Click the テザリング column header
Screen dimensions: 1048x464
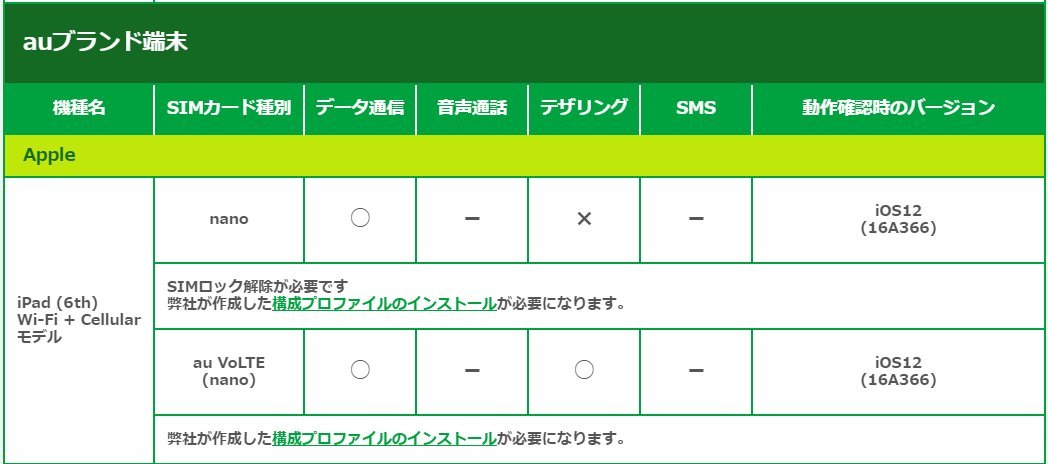click(x=584, y=109)
